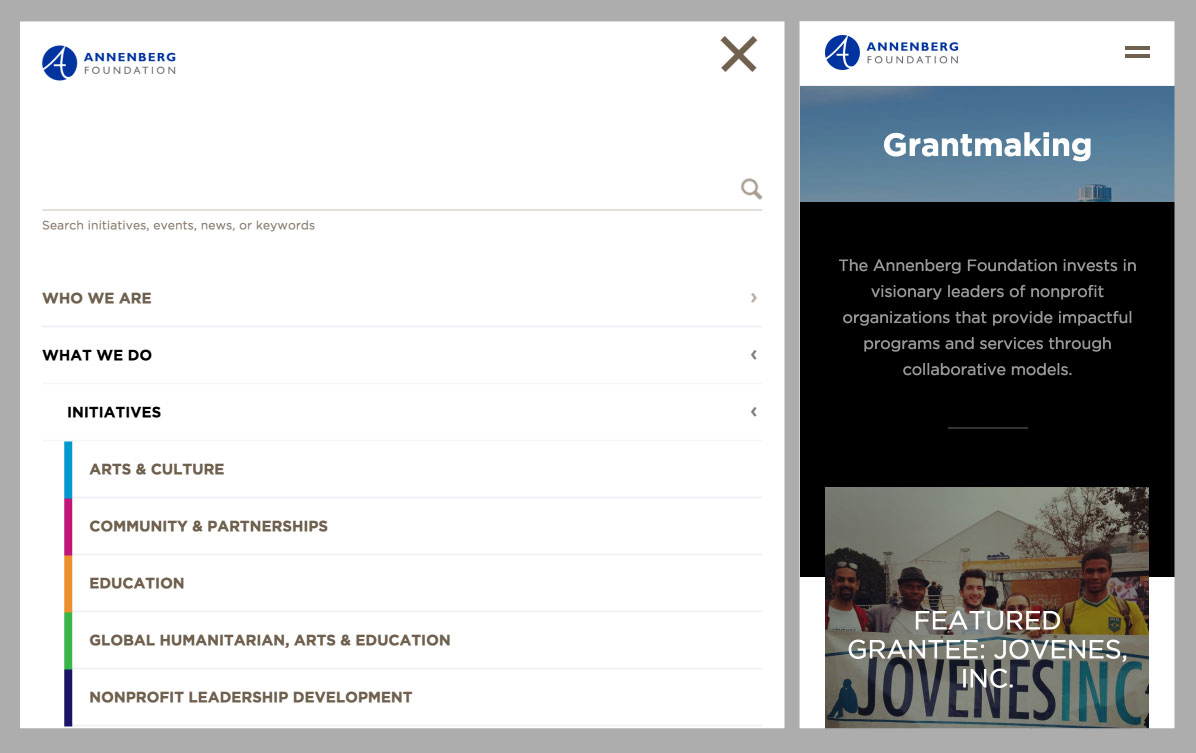Open the Who We Are menu item

click(97, 298)
